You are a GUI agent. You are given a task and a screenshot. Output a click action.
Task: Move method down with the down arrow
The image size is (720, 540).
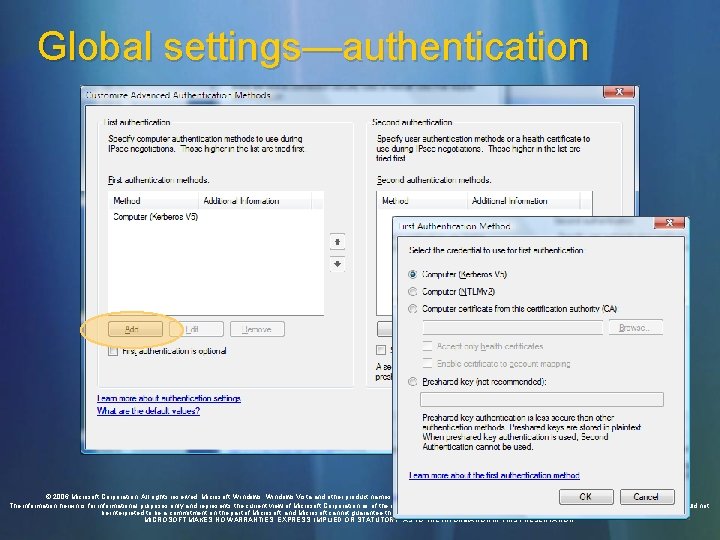338,264
